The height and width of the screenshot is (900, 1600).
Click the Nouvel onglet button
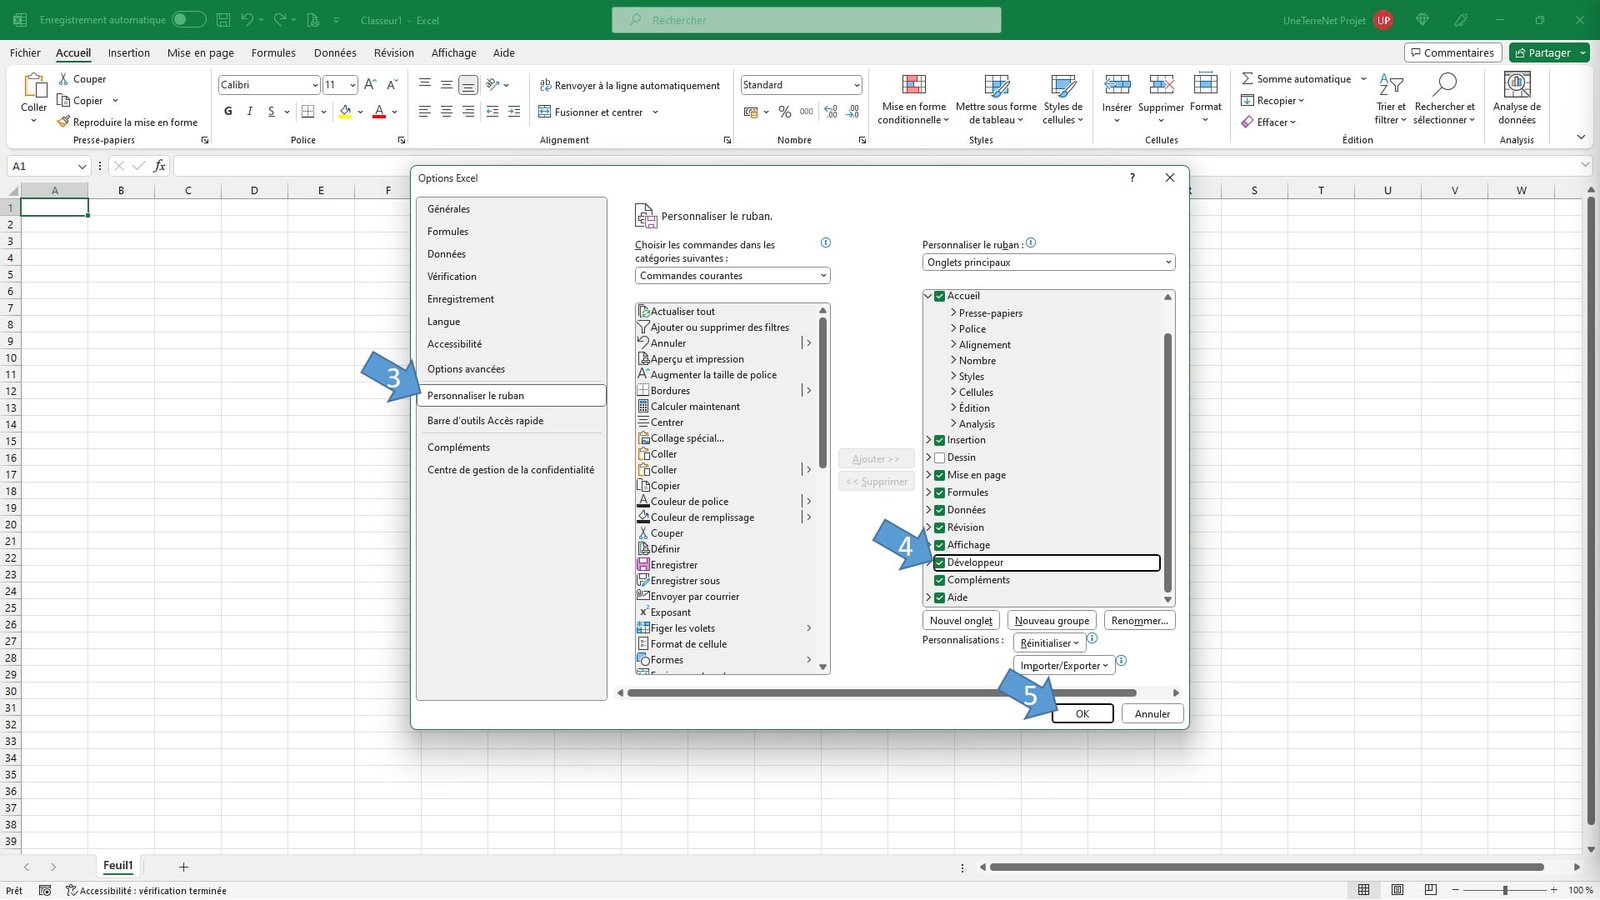coord(960,620)
